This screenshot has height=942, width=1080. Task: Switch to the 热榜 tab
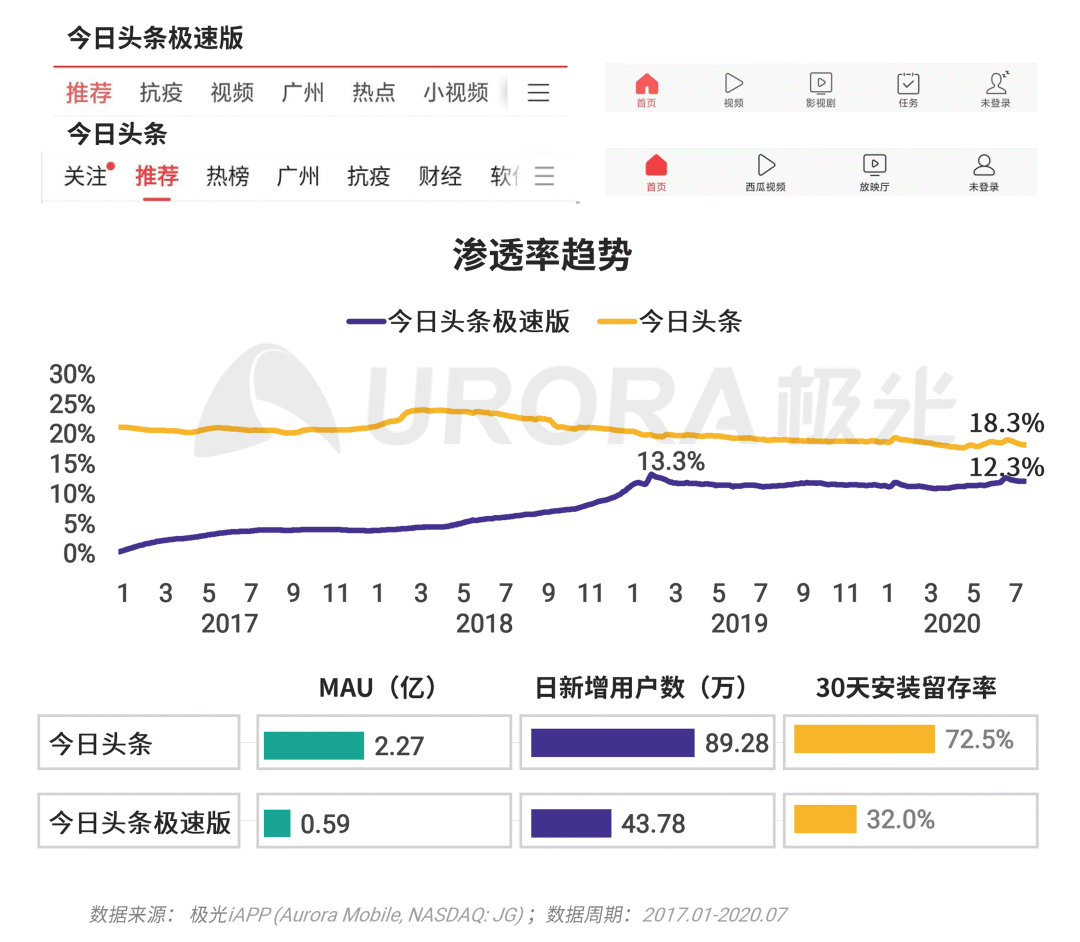pyautogui.click(x=227, y=177)
